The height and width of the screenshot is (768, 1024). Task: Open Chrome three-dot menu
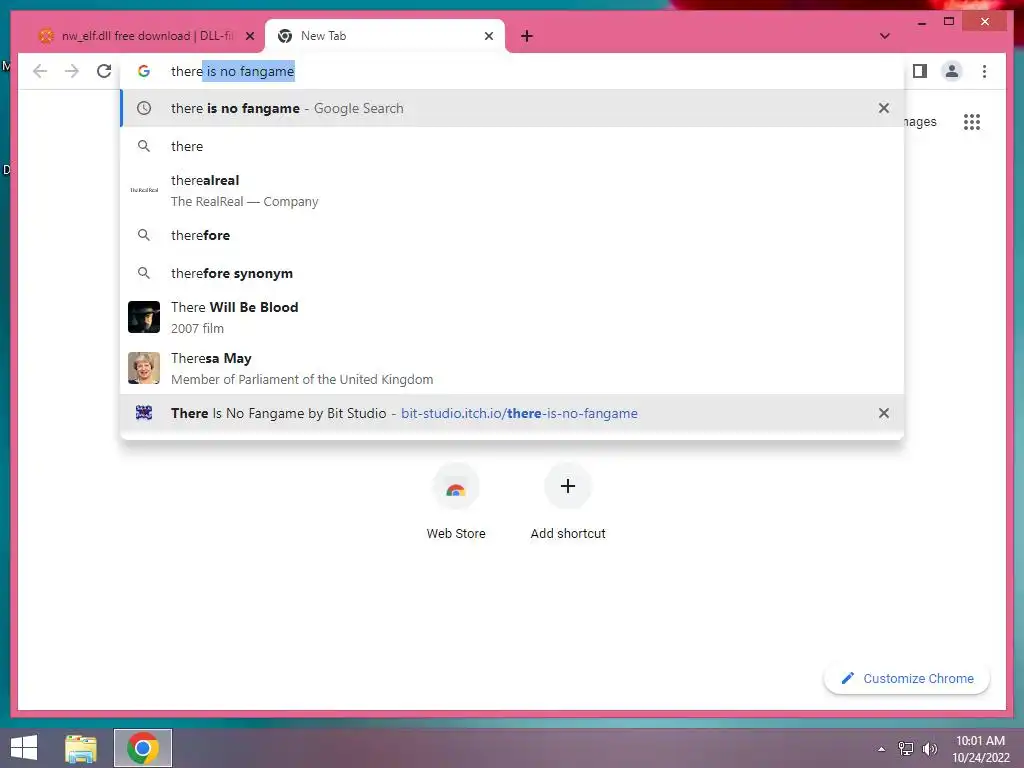click(x=984, y=71)
